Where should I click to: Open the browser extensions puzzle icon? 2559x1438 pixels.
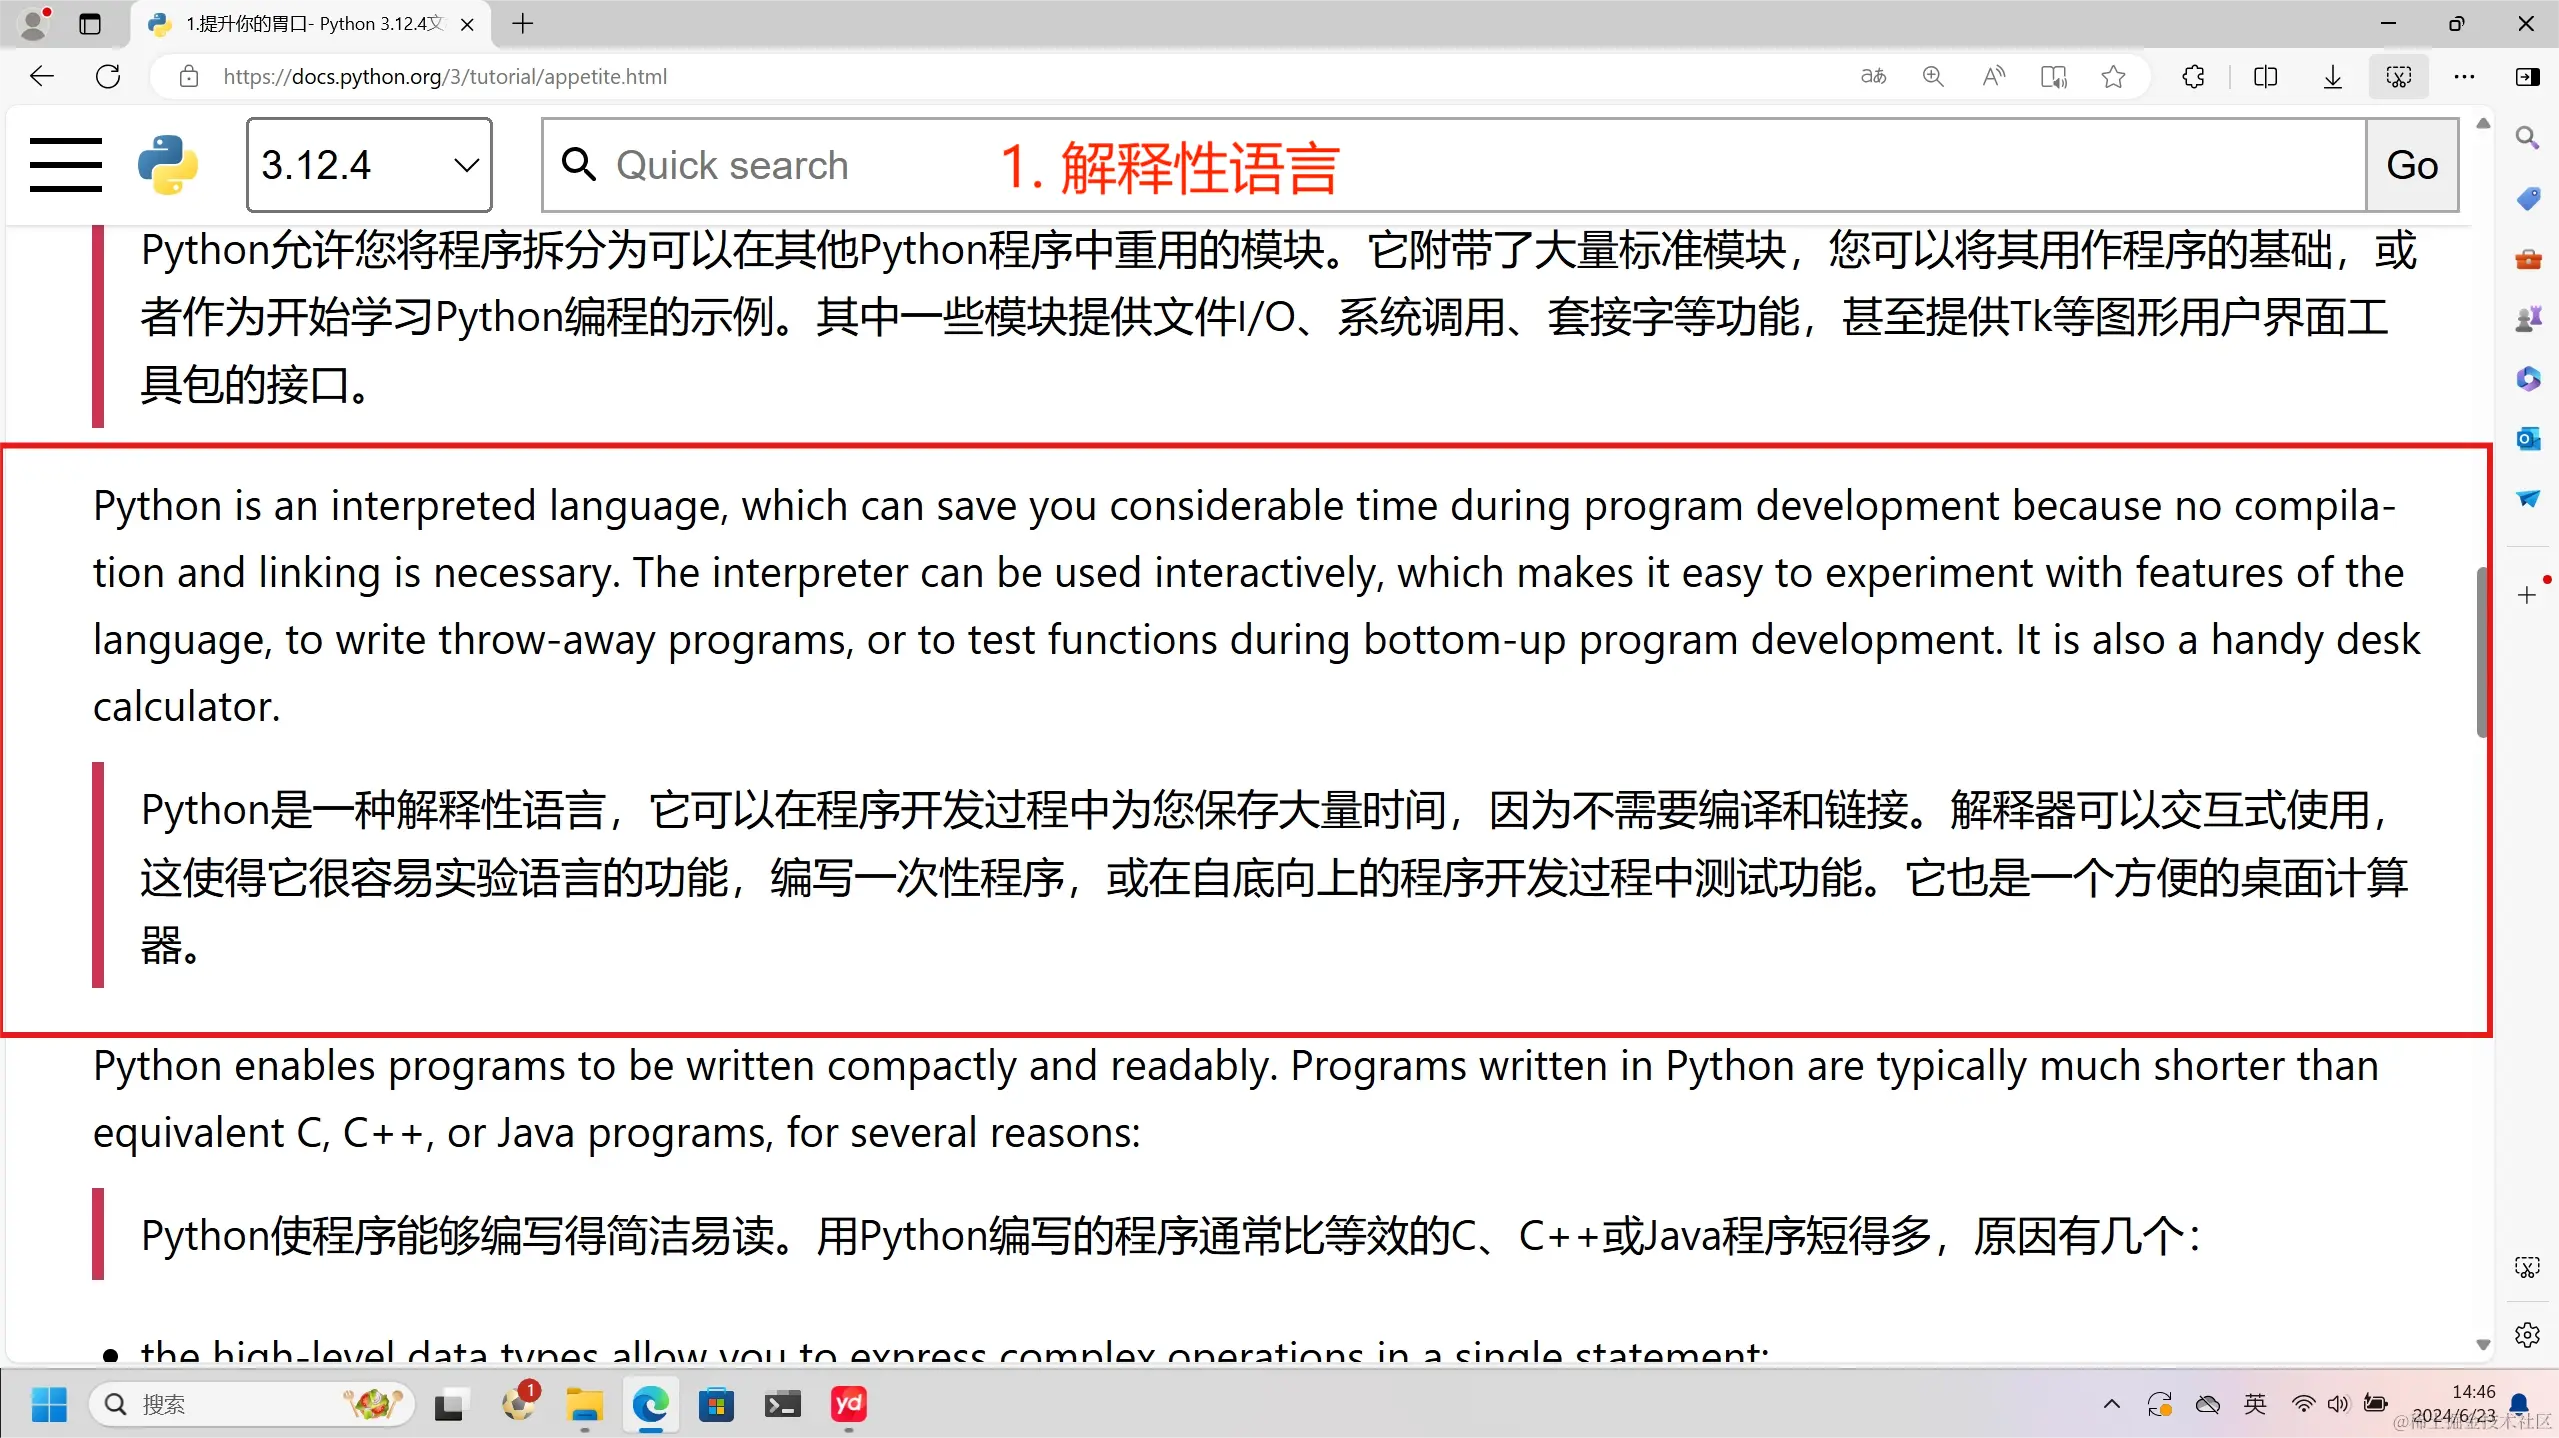[2193, 76]
